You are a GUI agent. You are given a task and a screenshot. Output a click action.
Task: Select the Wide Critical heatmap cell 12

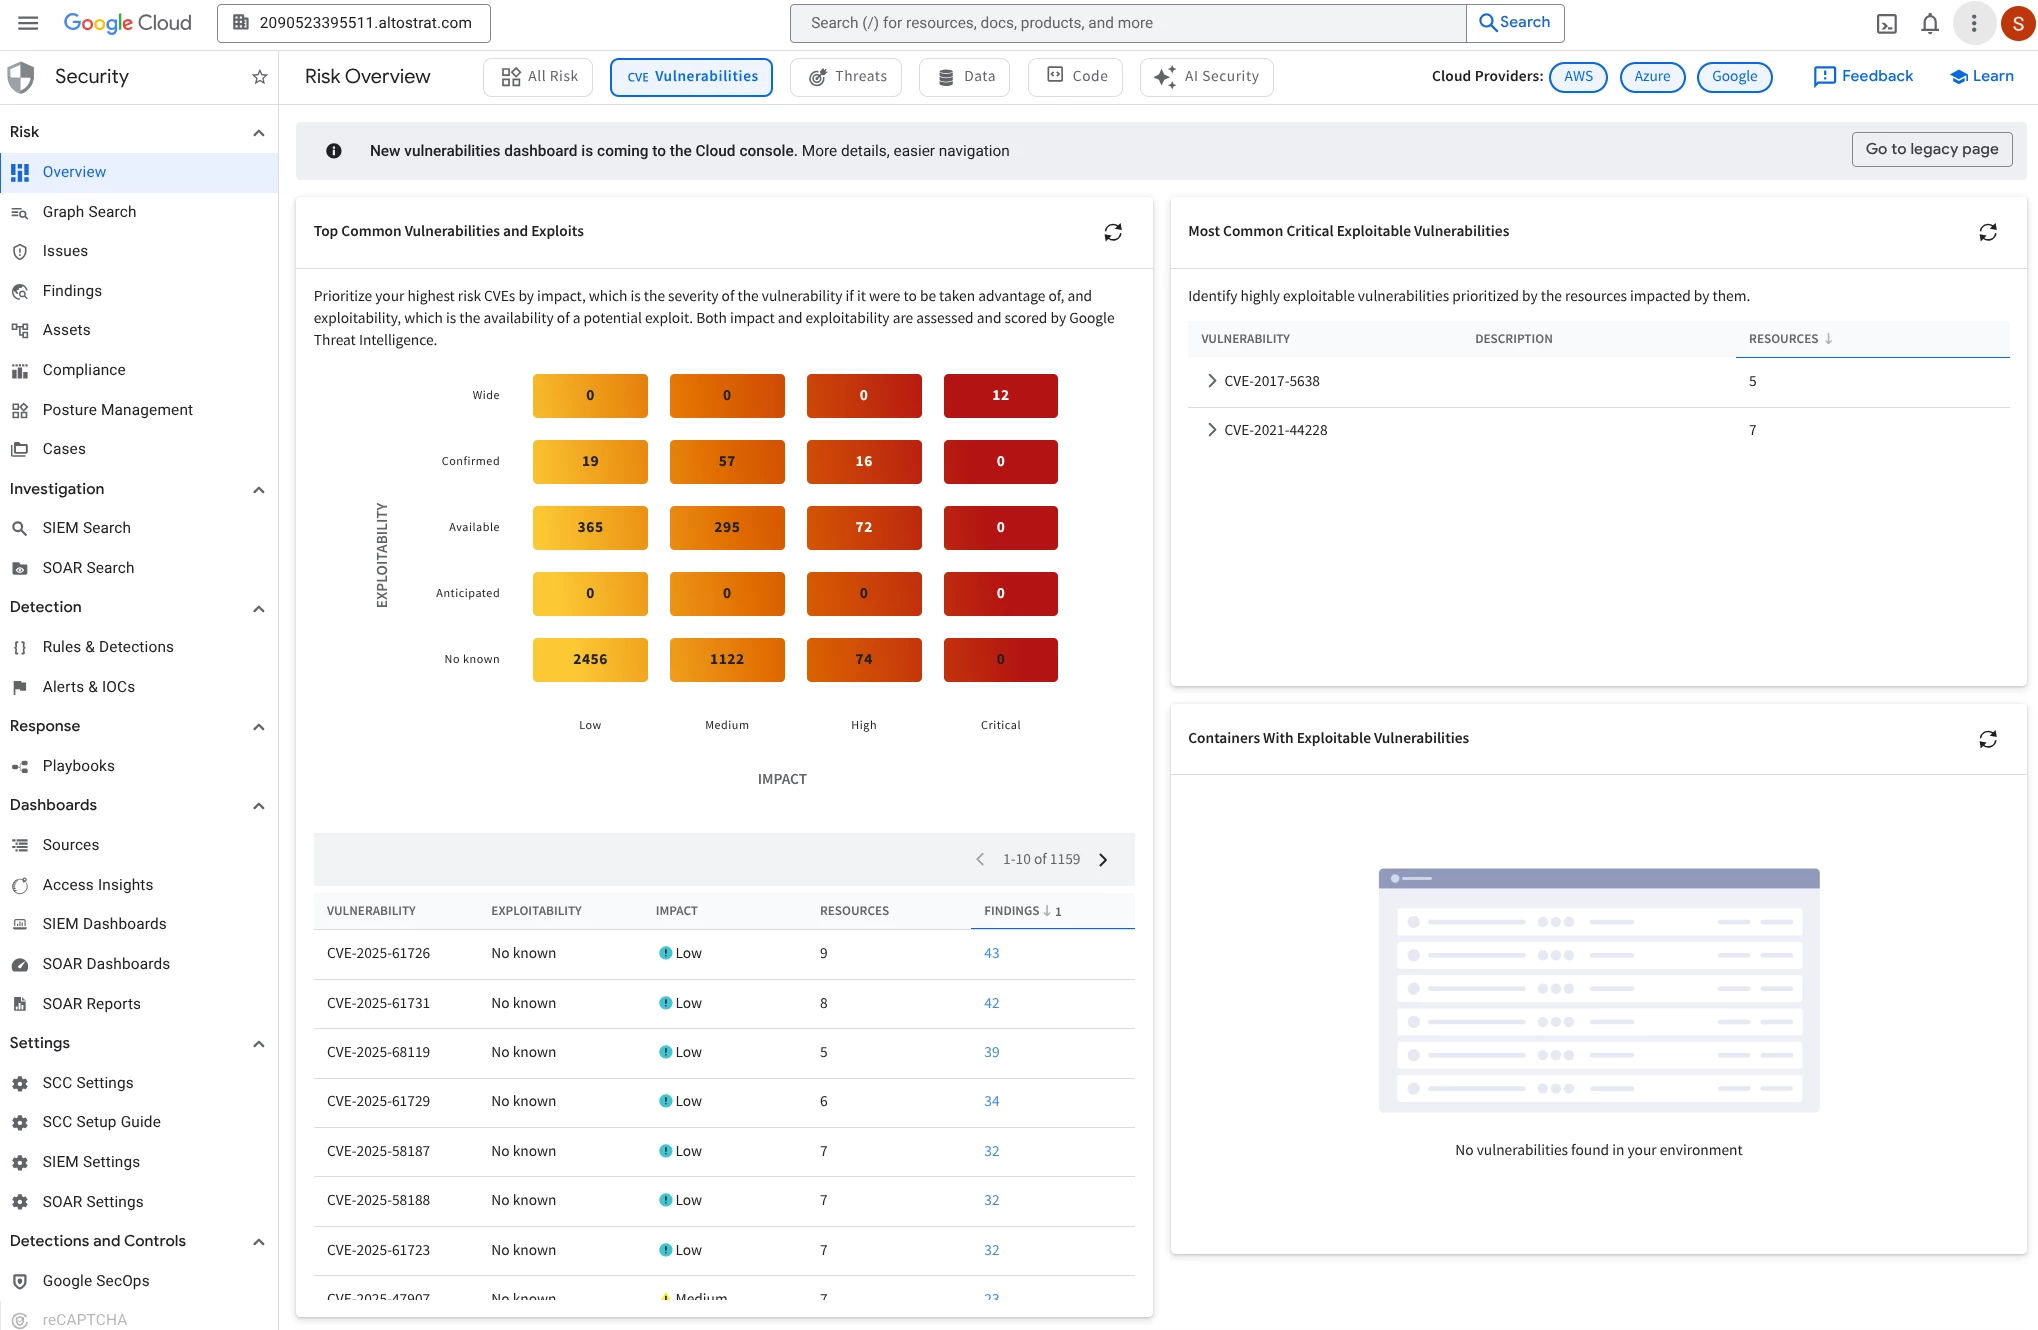[1000, 396]
